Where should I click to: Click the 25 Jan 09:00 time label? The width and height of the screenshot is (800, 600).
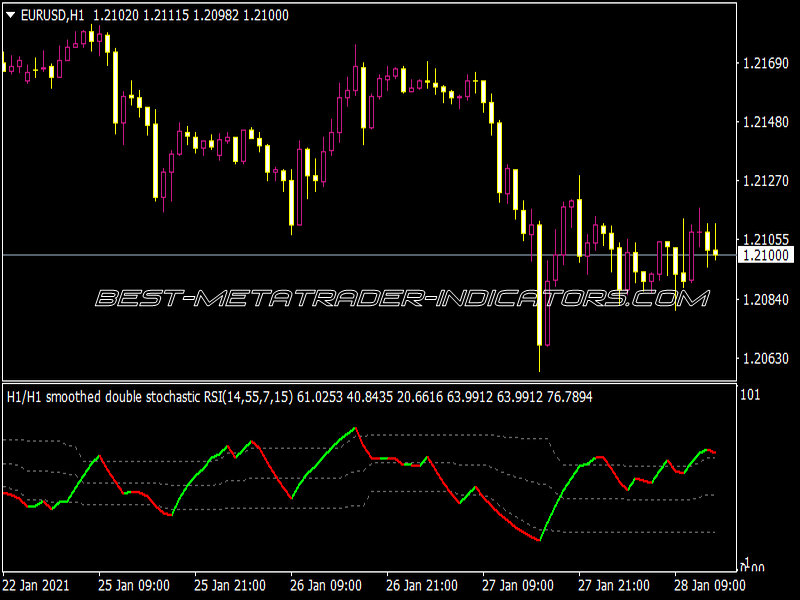134,585
